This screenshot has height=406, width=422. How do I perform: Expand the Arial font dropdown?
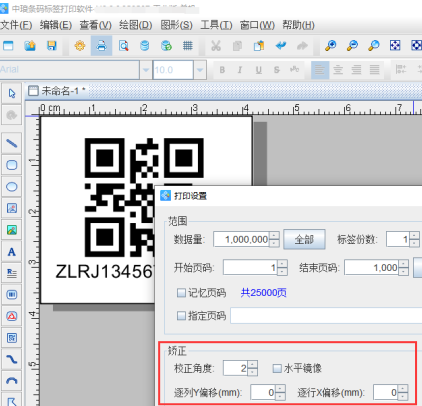pos(146,70)
